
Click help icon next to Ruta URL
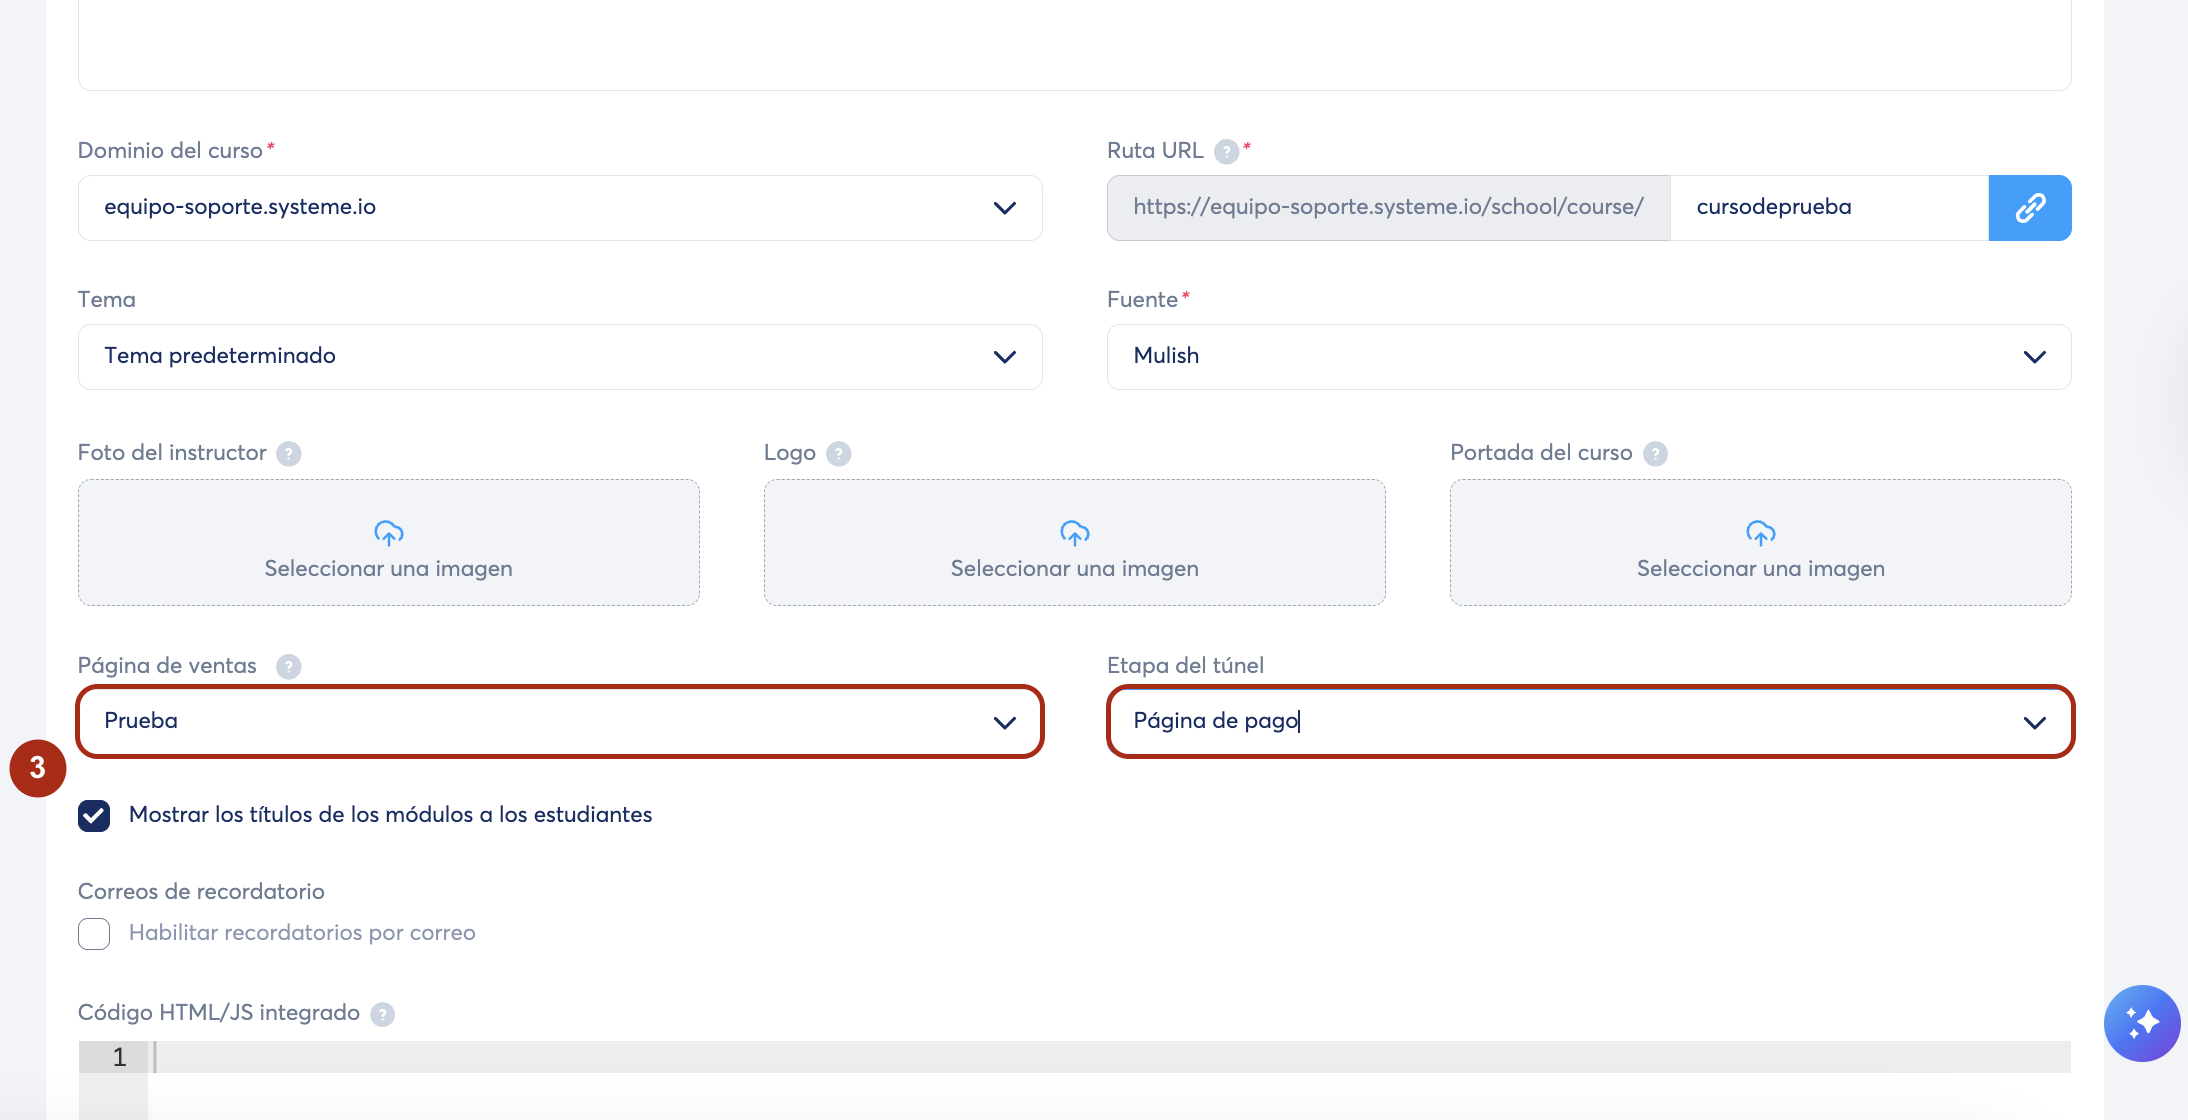pos(1226,152)
